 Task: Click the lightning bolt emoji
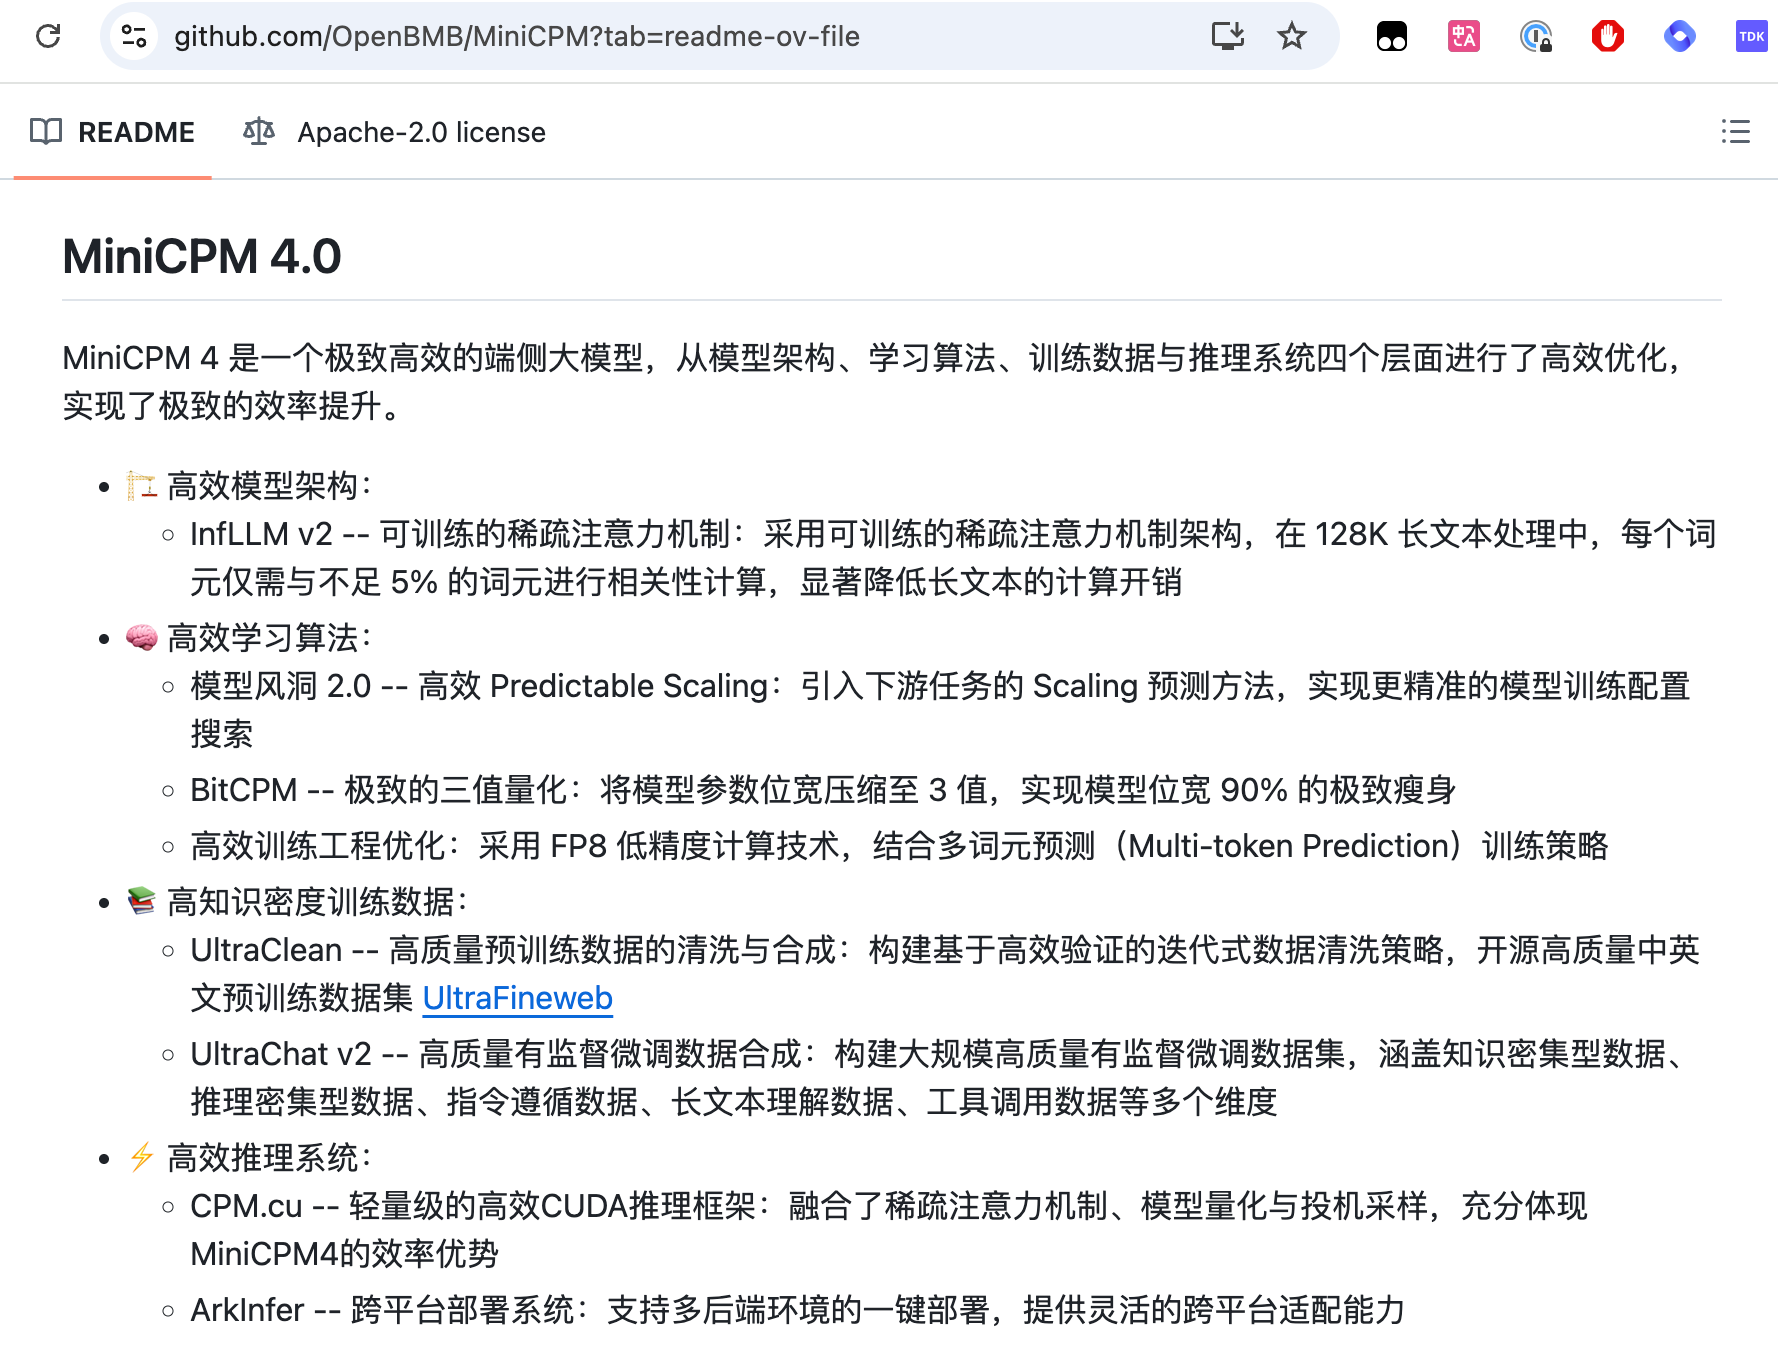141,1158
